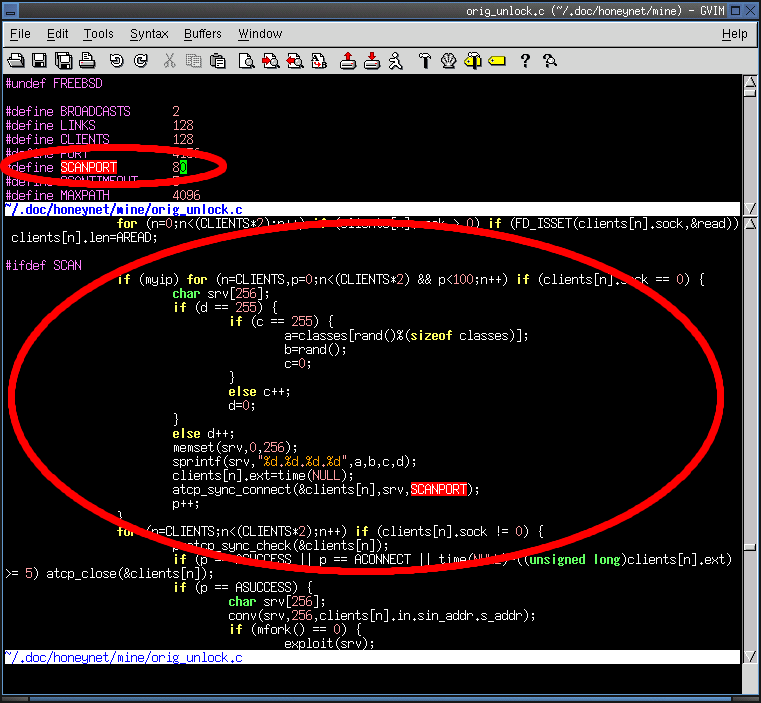761x703 pixels.
Task: Jump to Find Previous match icon
Action: [295, 61]
